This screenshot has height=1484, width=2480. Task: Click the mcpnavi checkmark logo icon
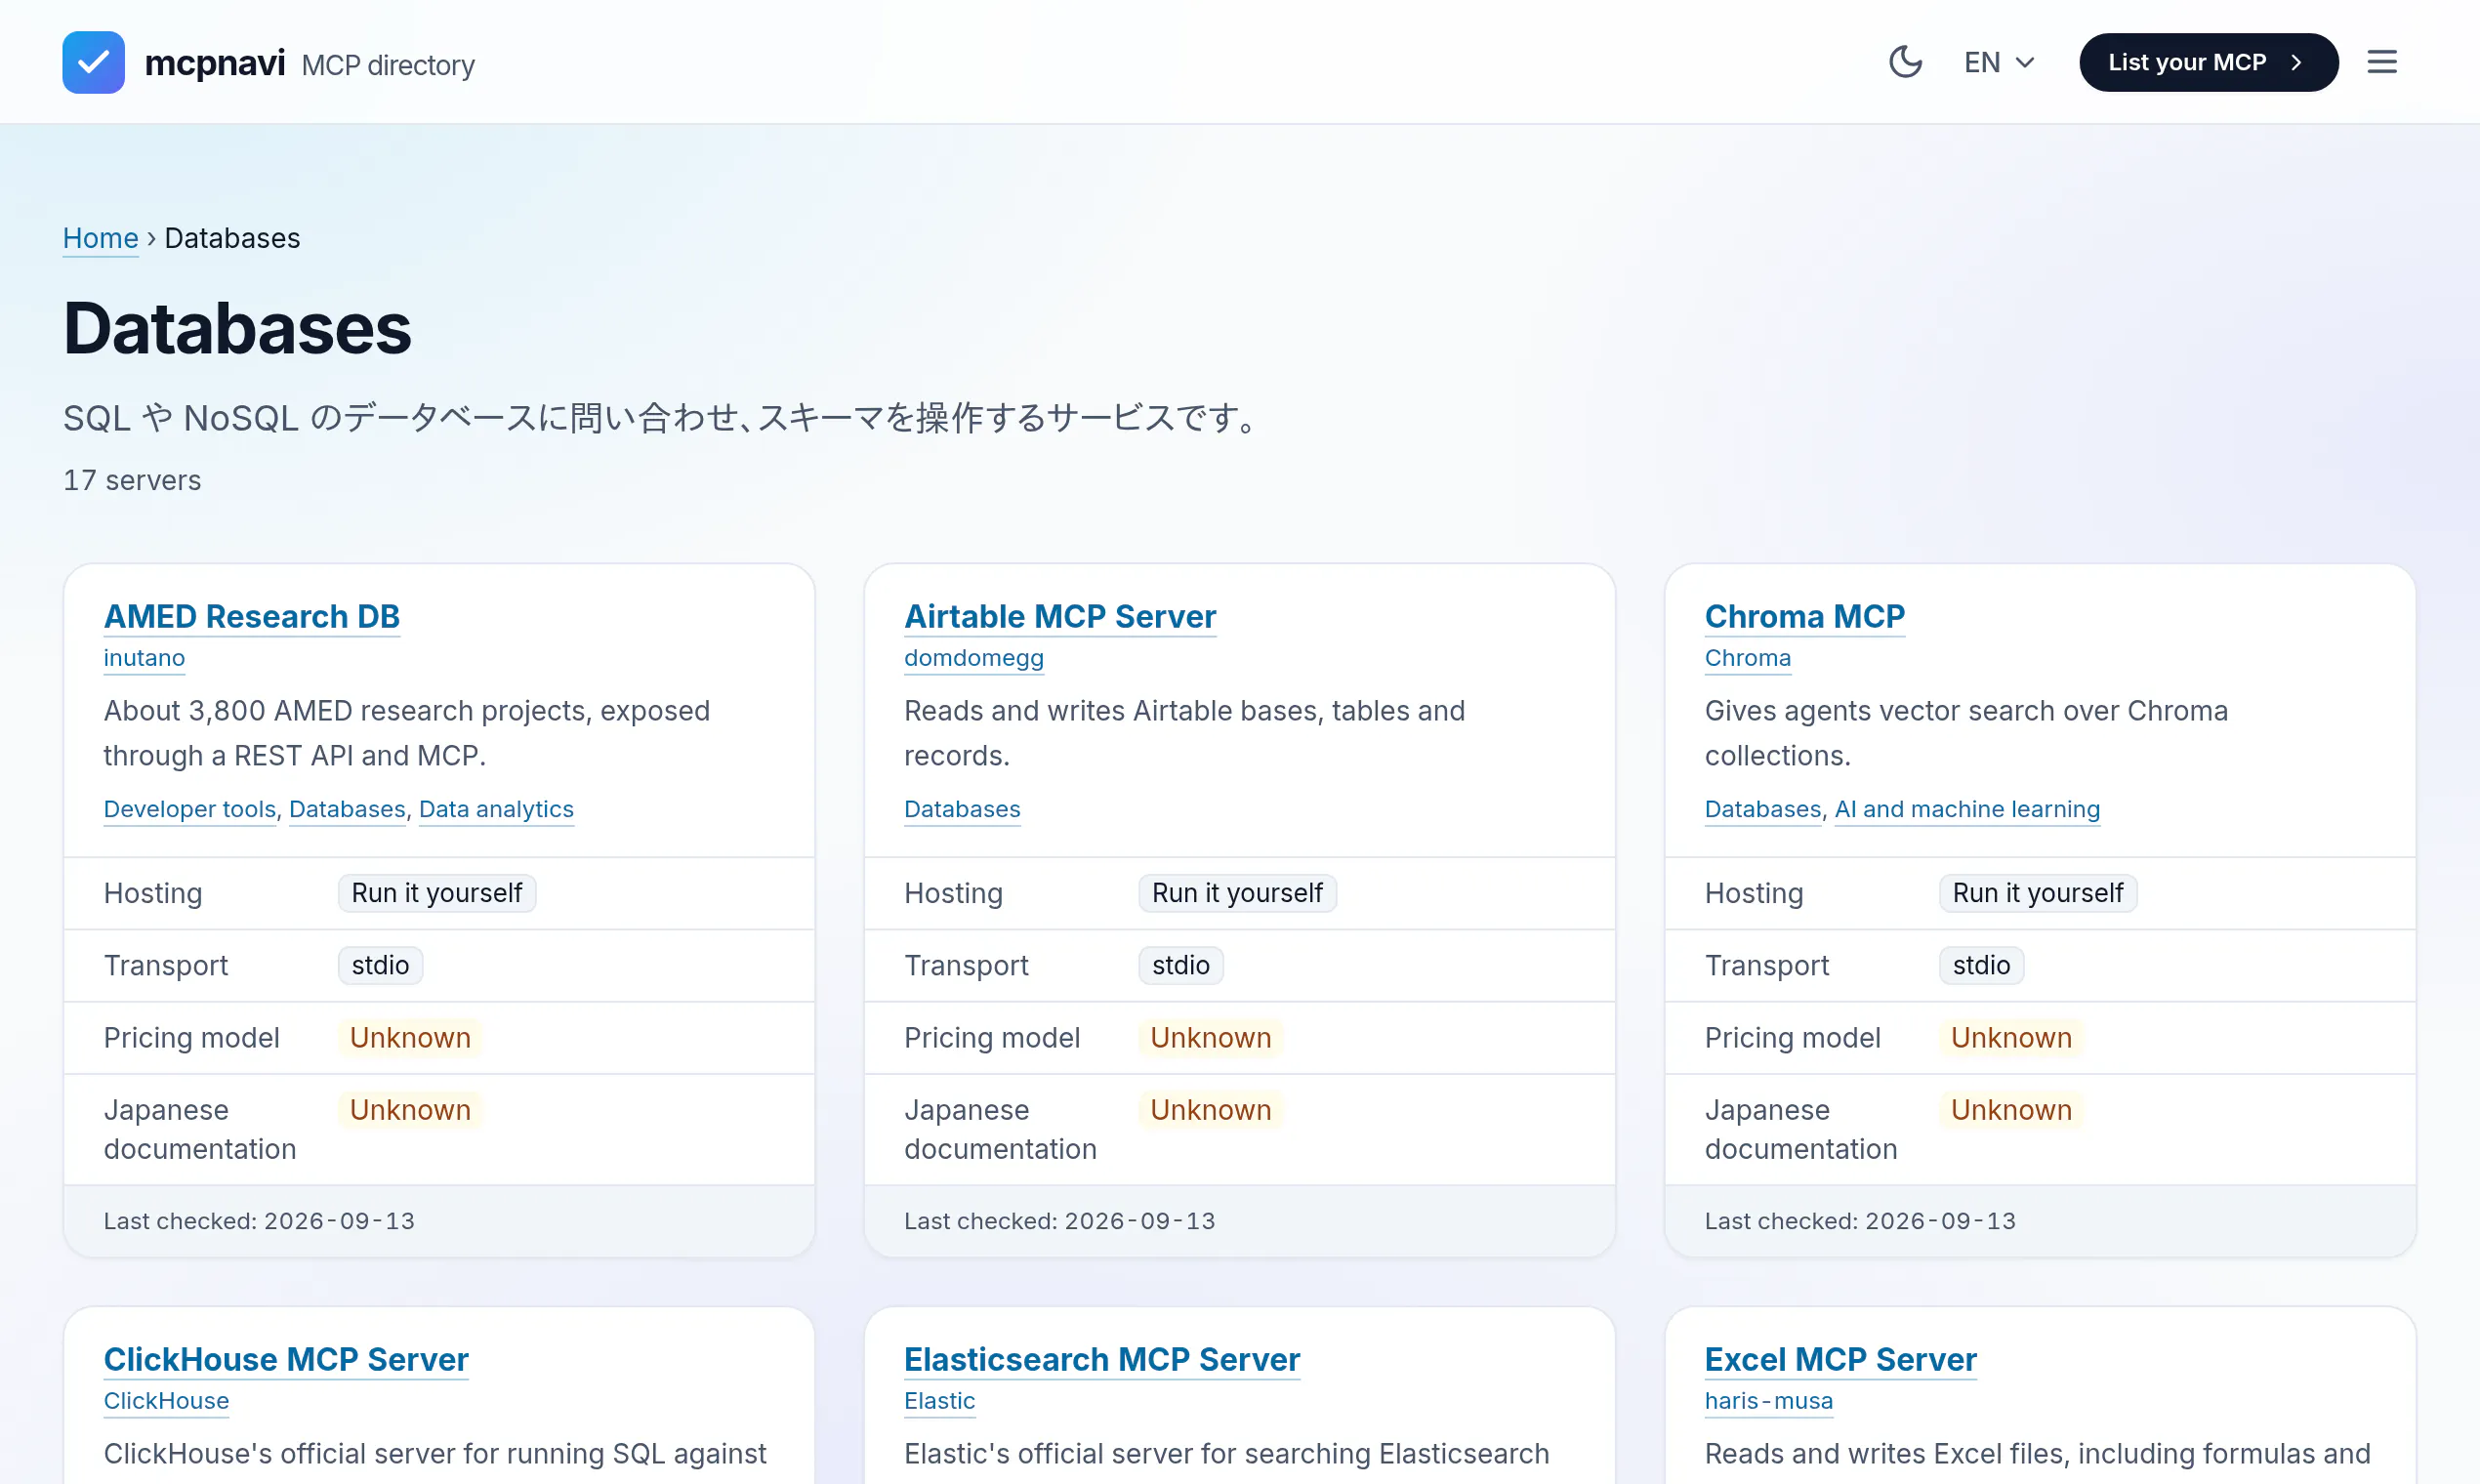pos(93,62)
